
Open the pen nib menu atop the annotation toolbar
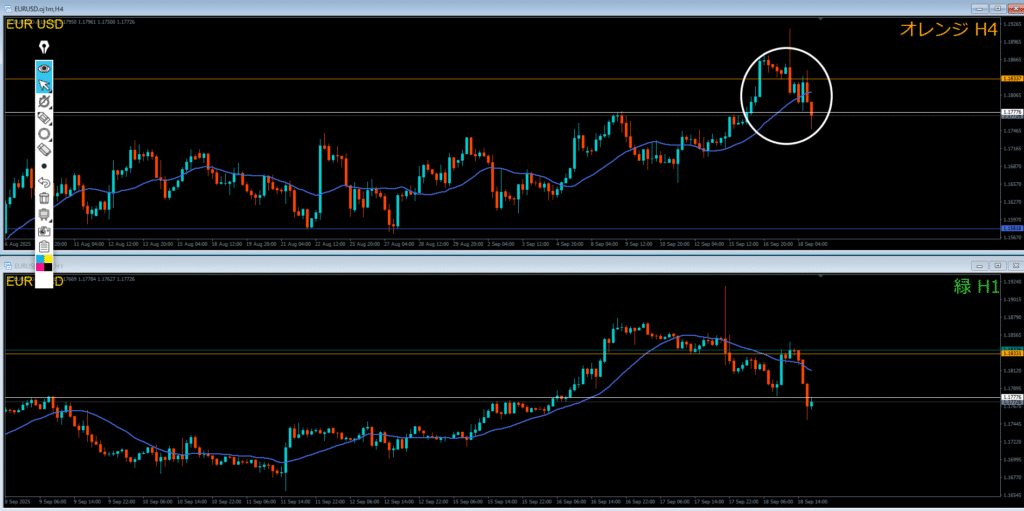click(x=44, y=48)
